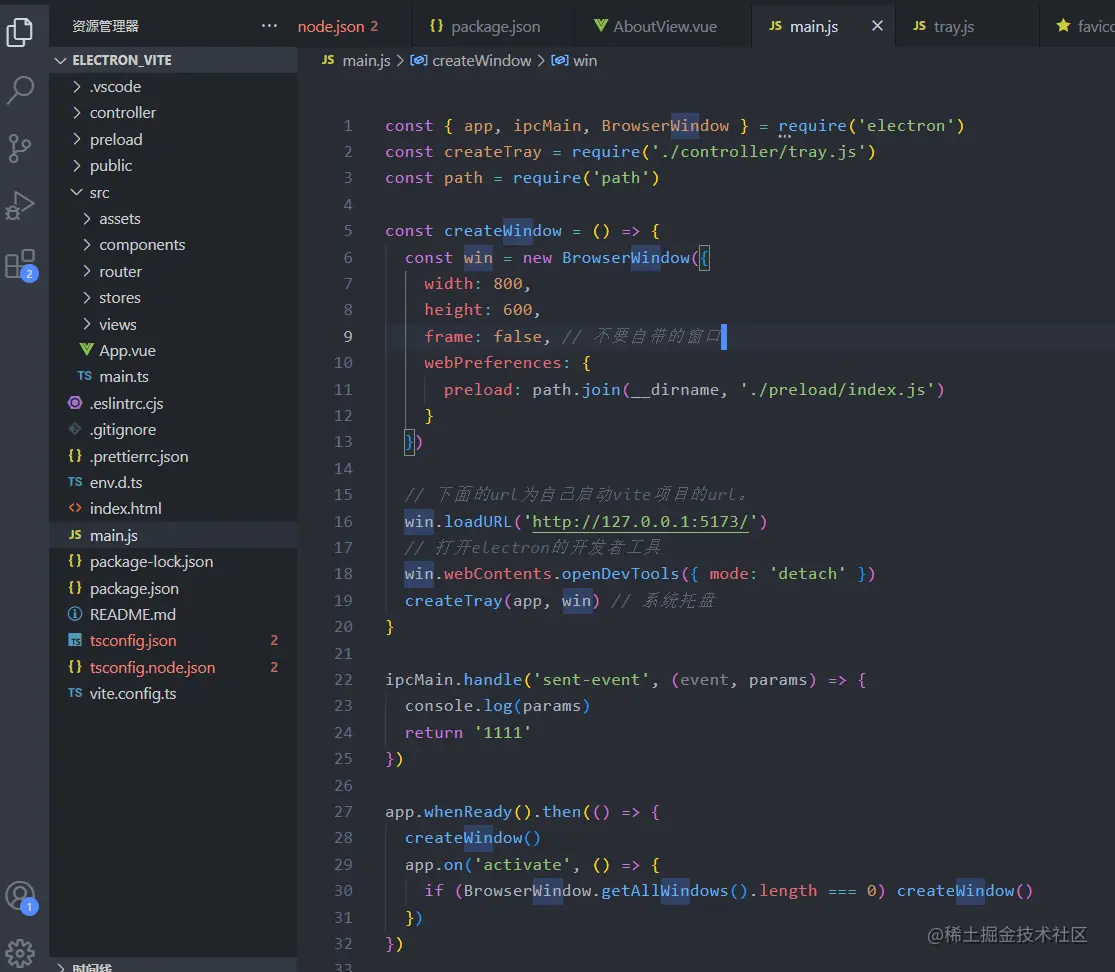The height and width of the screenshot is (972, 1115).
Task: Open the Accounts icon
Action: [20, 897]
